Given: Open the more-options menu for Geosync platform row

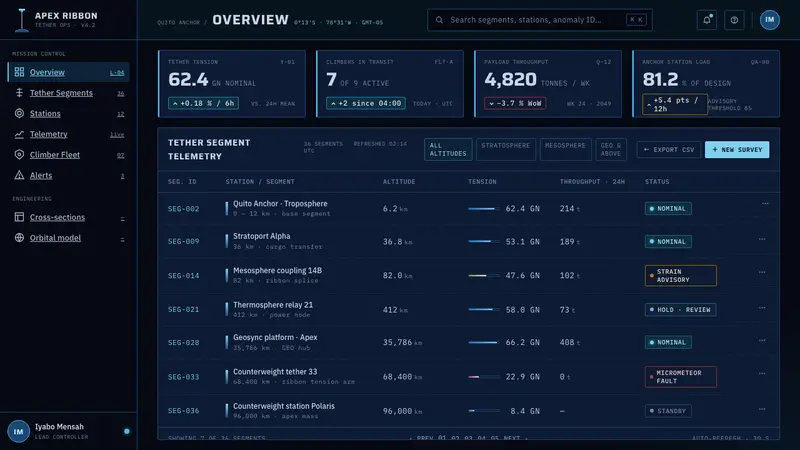Looking at the screenshot, I should (762, 340).
